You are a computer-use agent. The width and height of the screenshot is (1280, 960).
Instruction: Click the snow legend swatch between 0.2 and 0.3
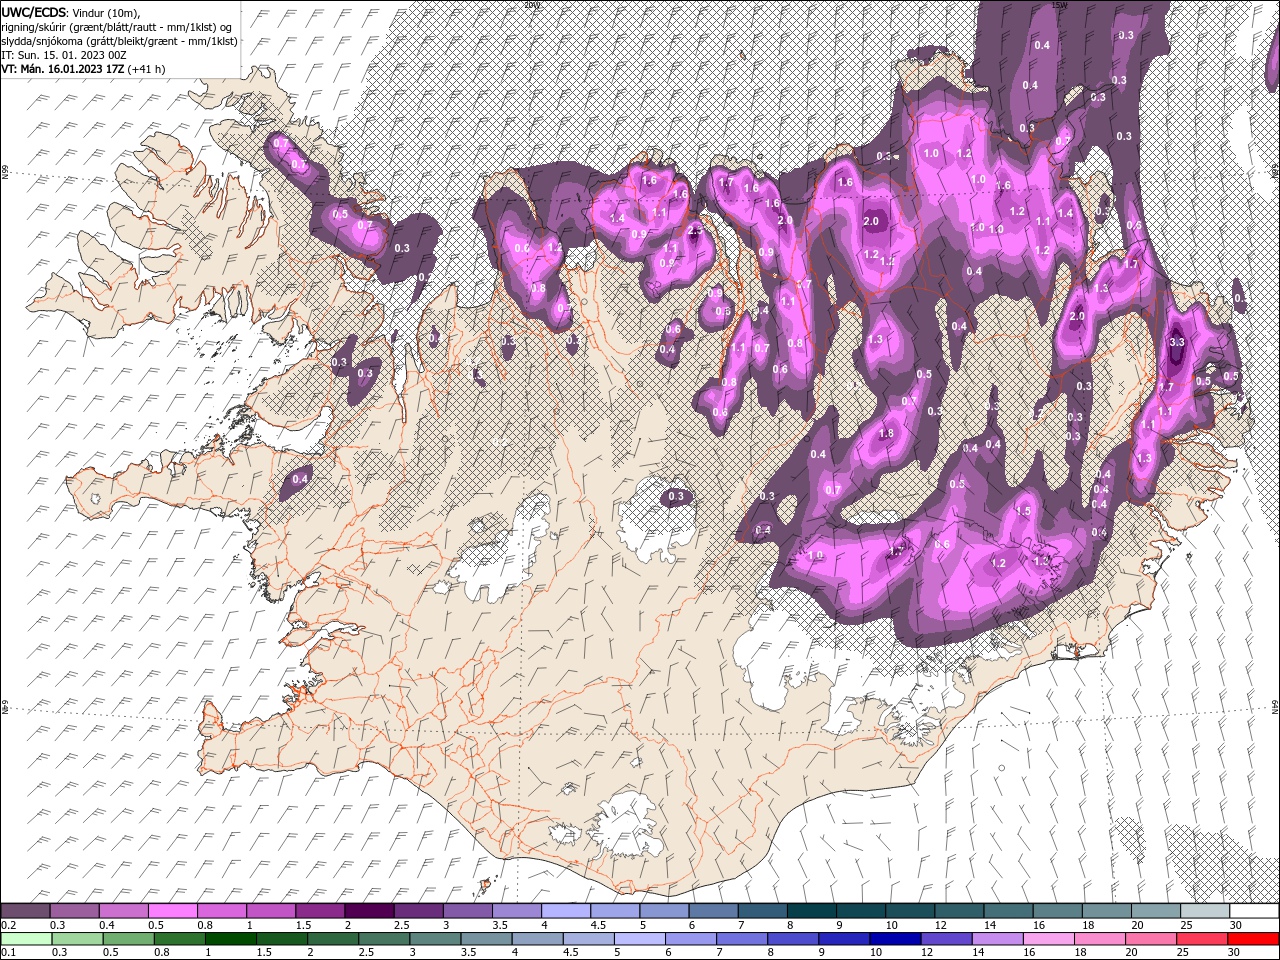(x=25, y=911)
